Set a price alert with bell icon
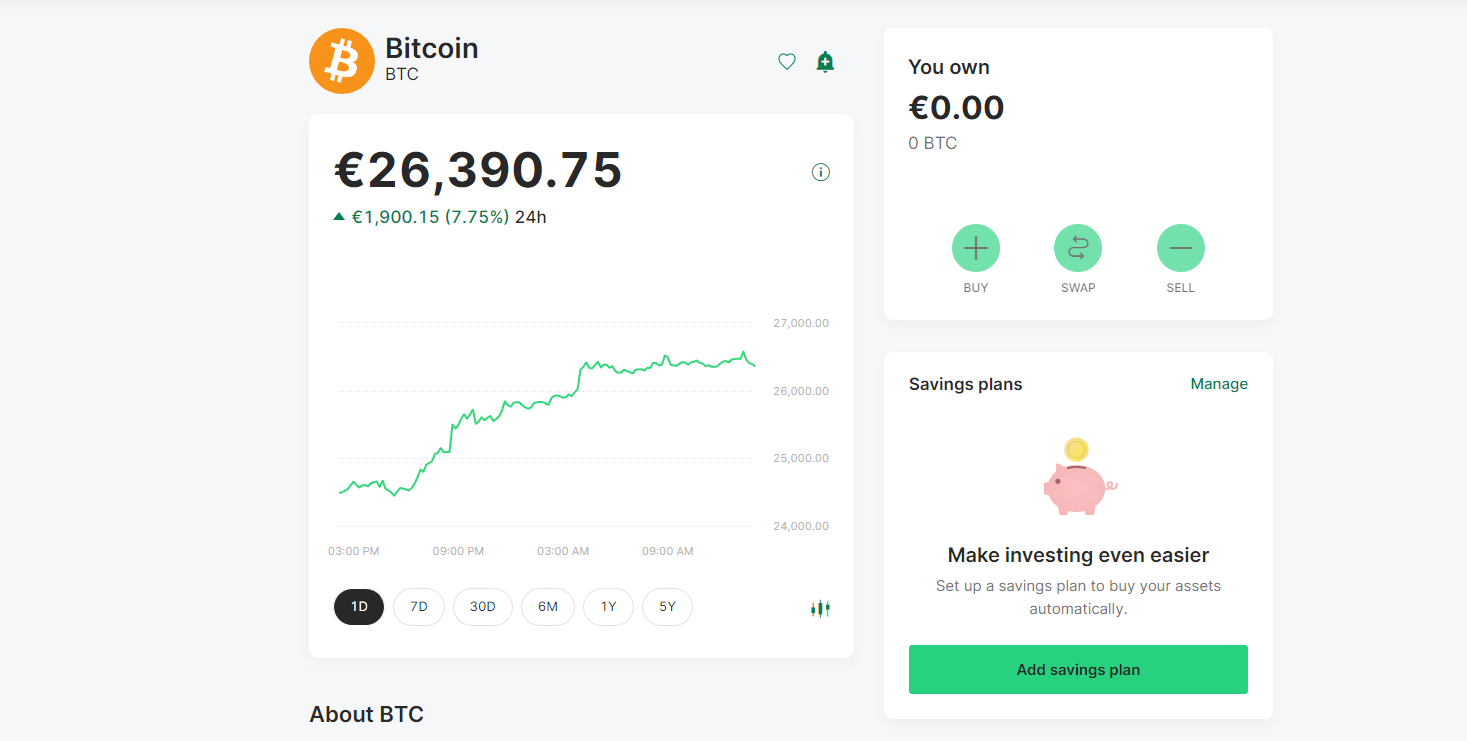1467x741 pixels. pos(825,62)
